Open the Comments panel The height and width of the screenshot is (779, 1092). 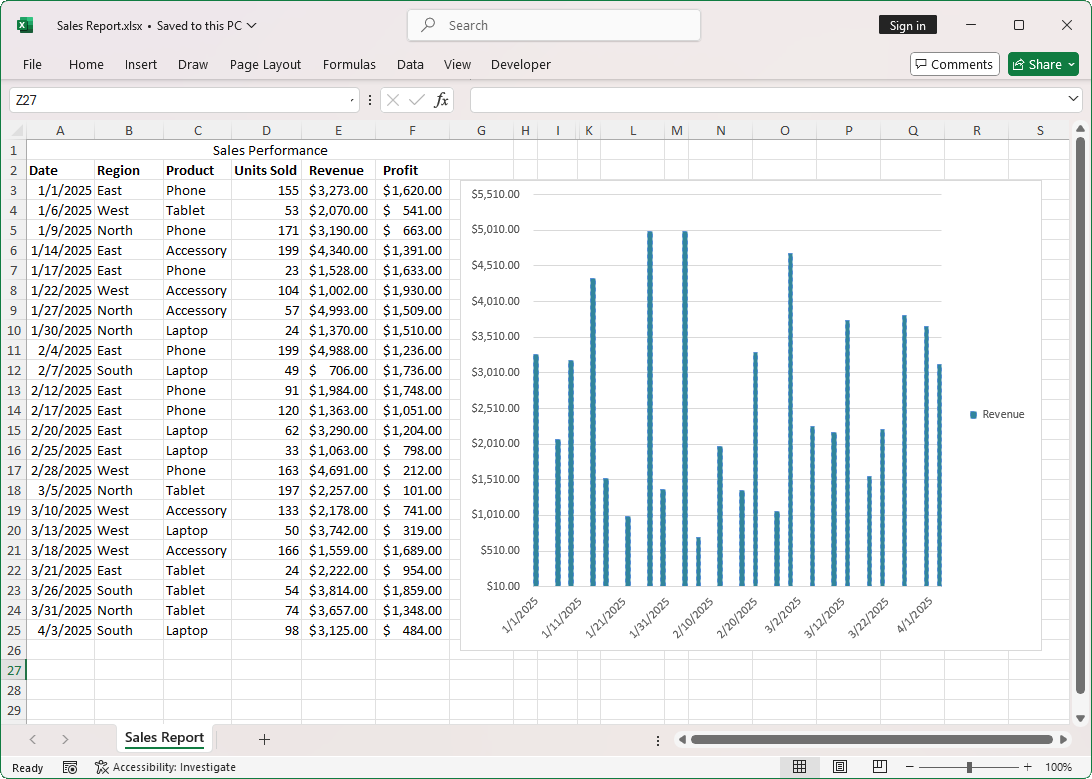954,63
